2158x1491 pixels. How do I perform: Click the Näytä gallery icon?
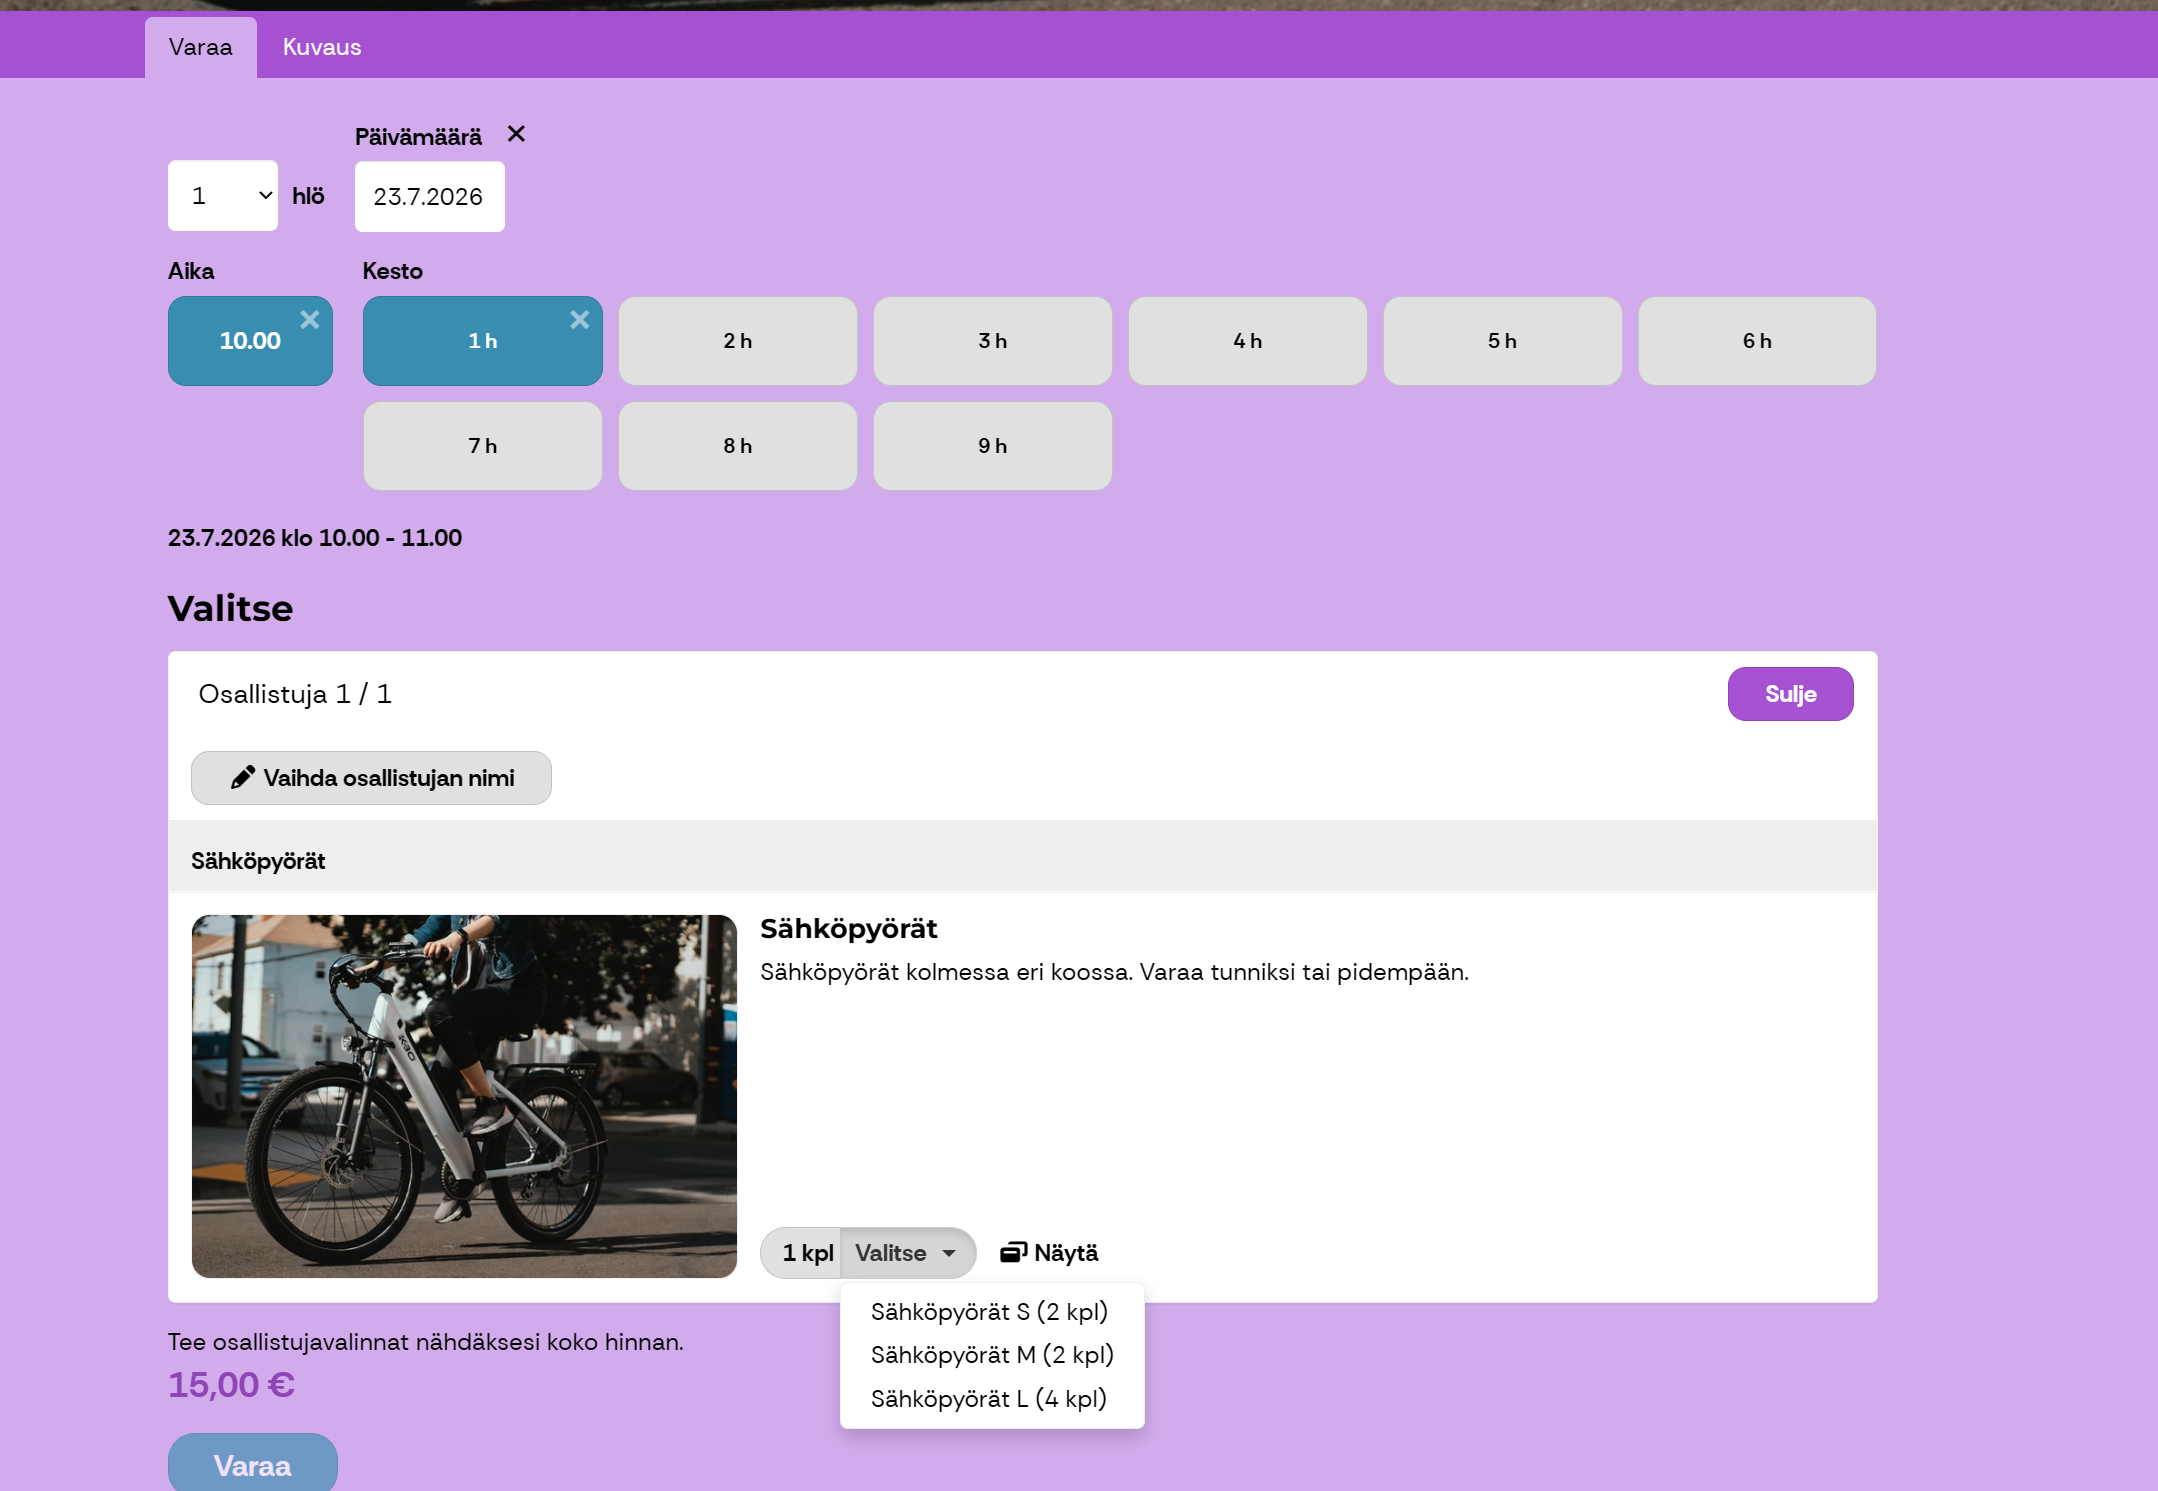point(1013,1252)
